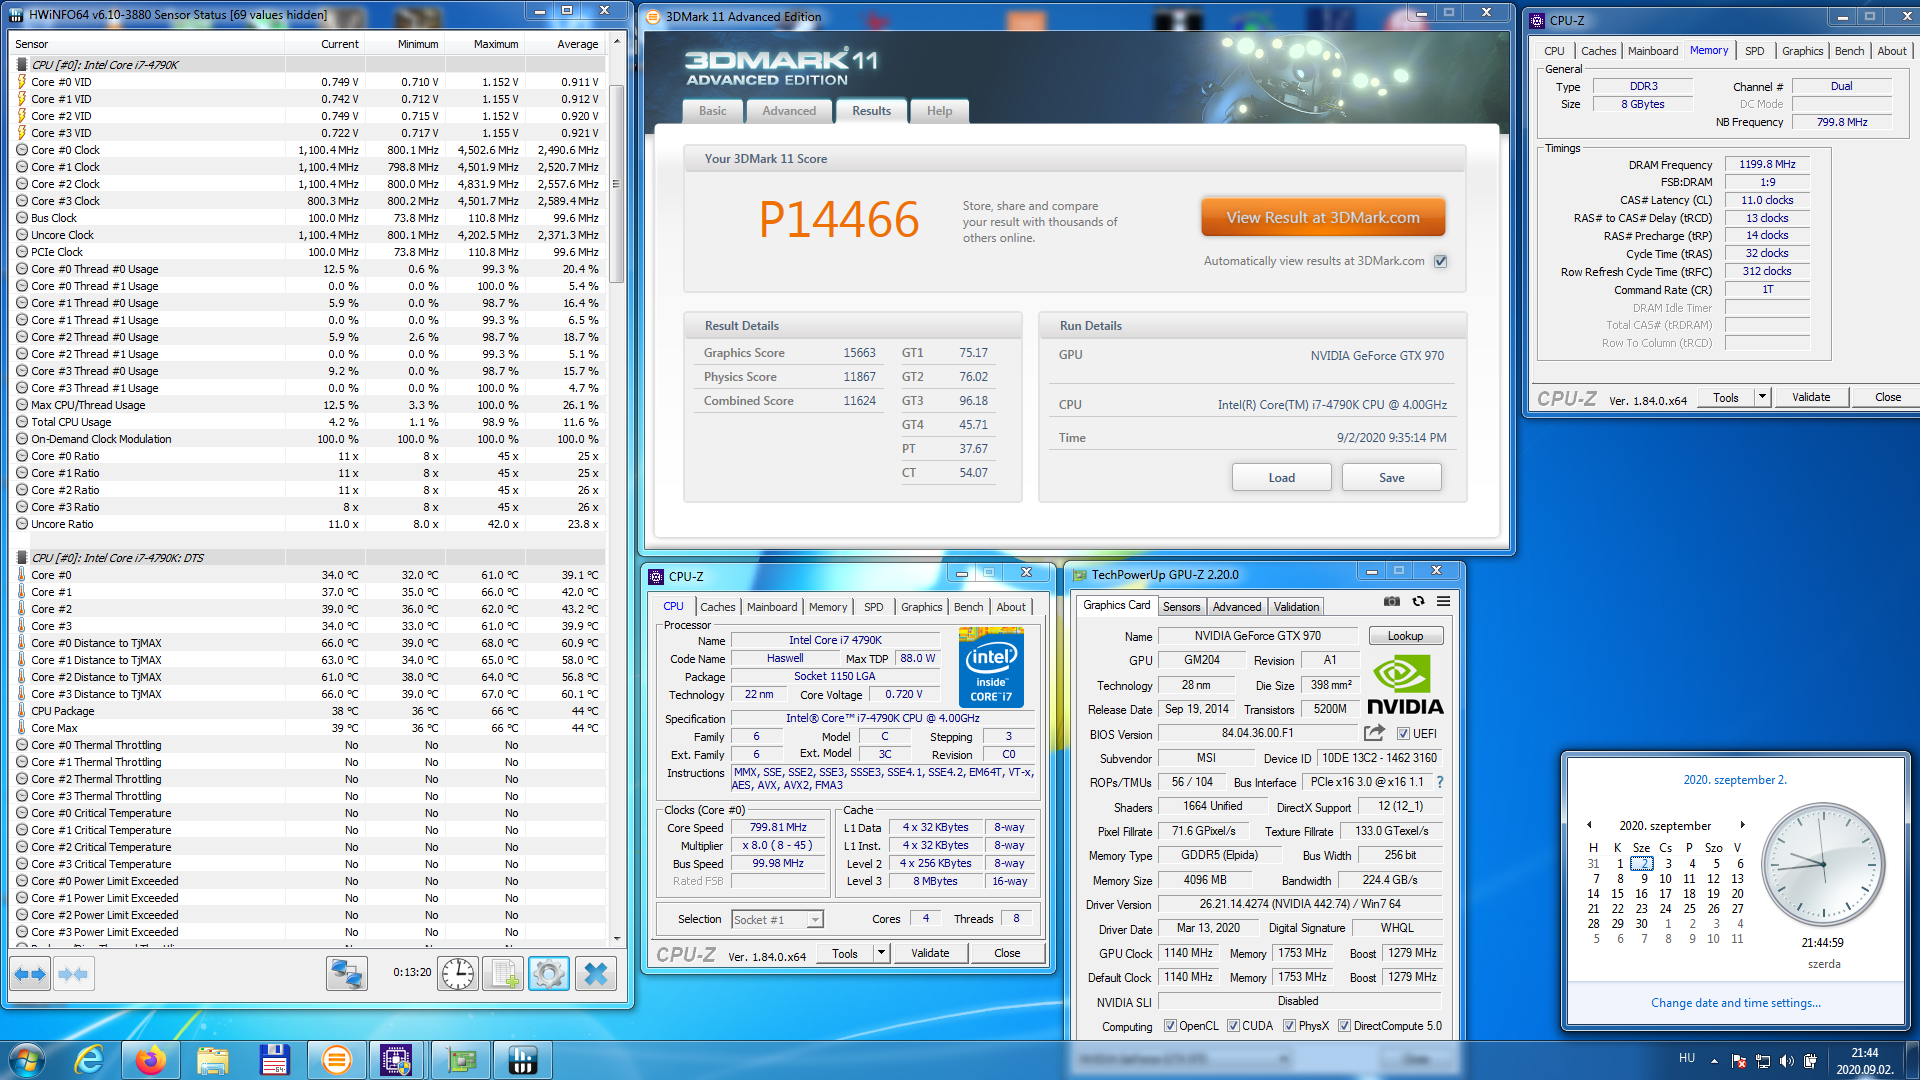Open Windows Explorer folder taskbar icon

tap(213, 1060)
